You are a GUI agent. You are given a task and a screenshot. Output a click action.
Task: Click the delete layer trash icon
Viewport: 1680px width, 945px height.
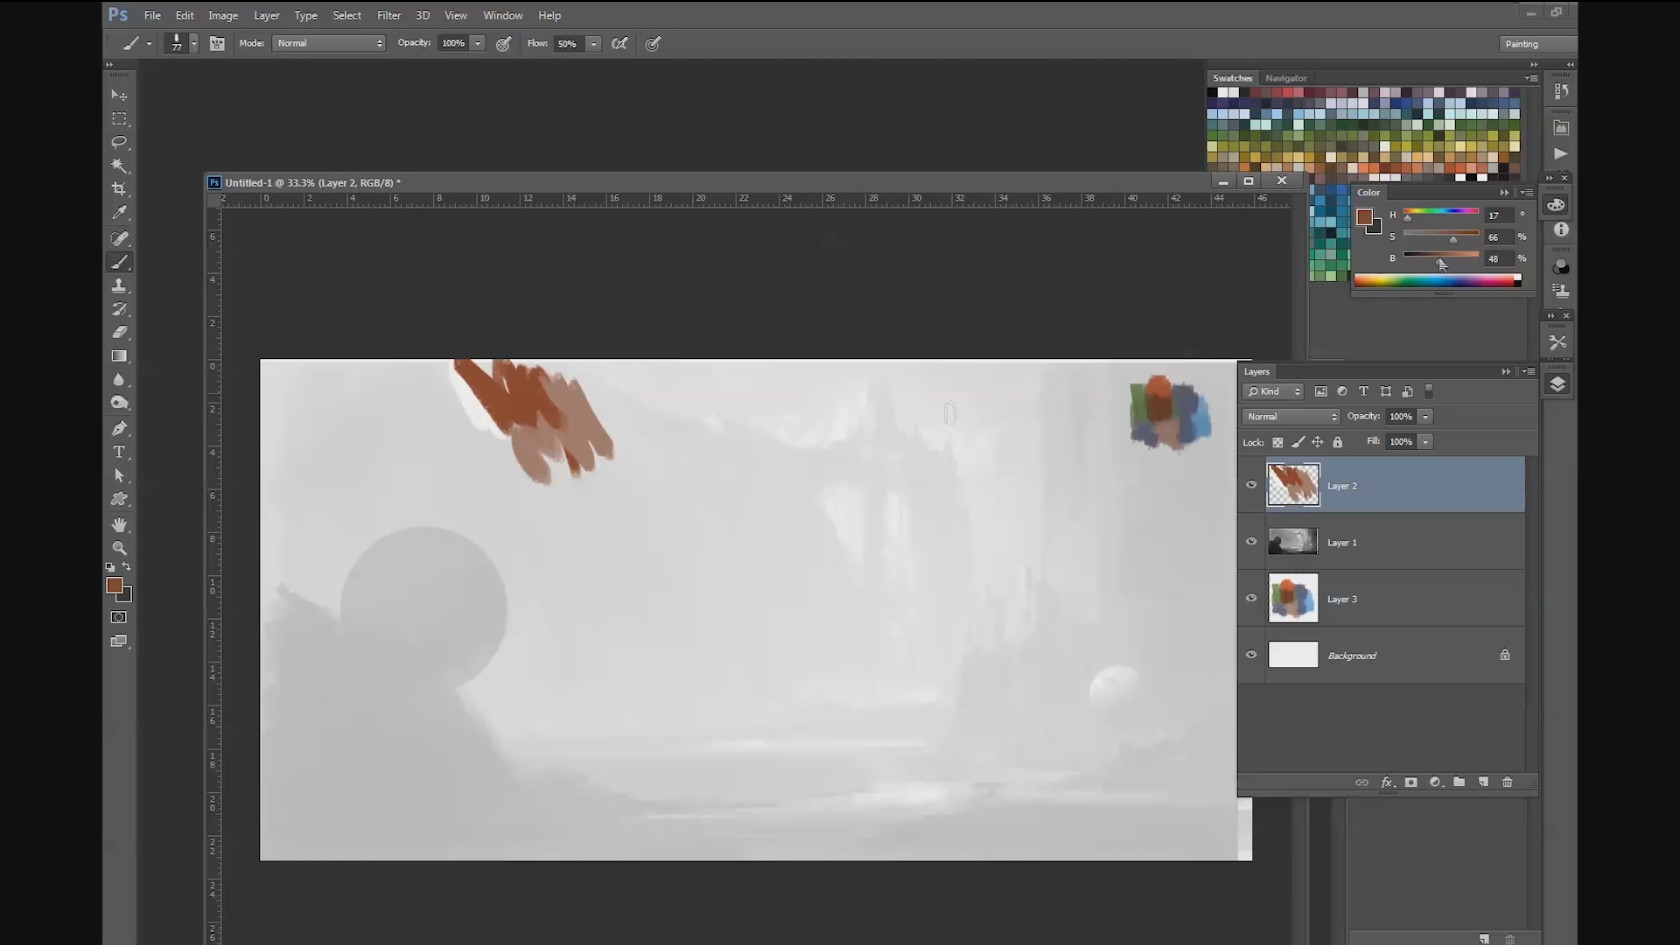click(1507, 782)
